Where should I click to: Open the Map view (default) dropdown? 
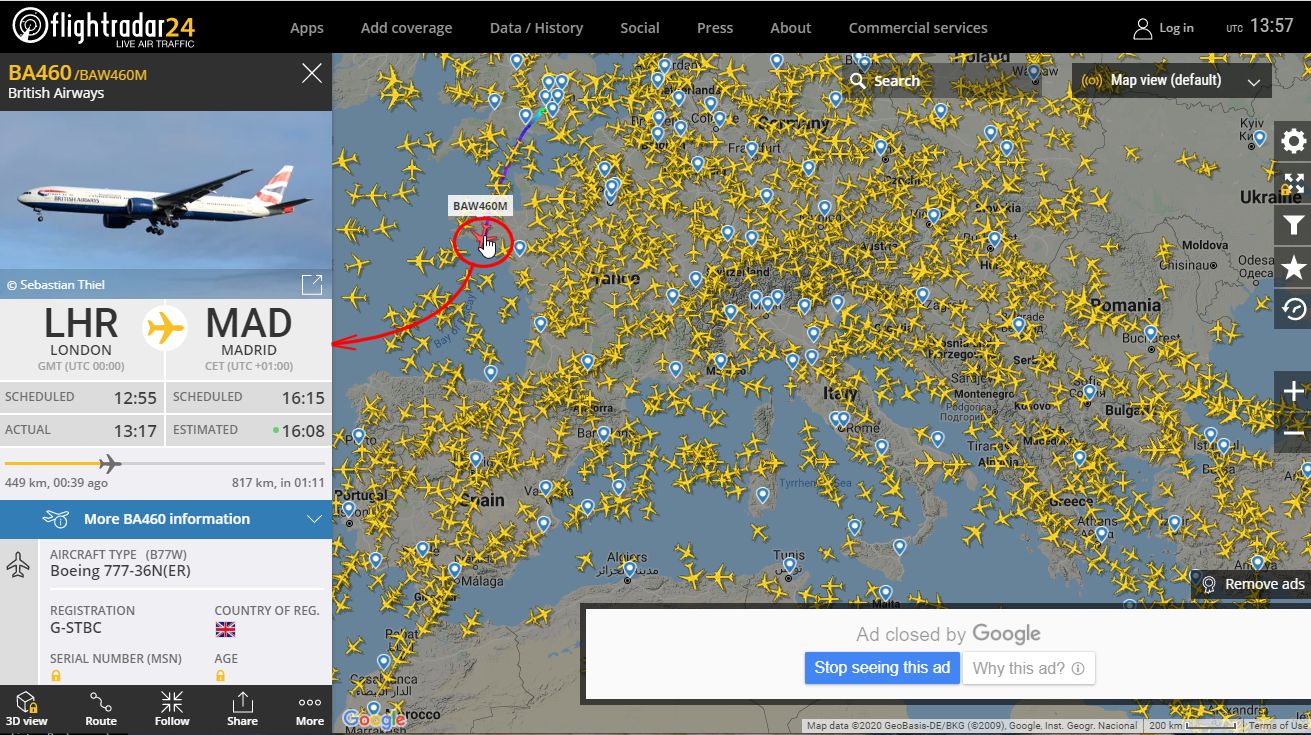[x=1172, y=80]
